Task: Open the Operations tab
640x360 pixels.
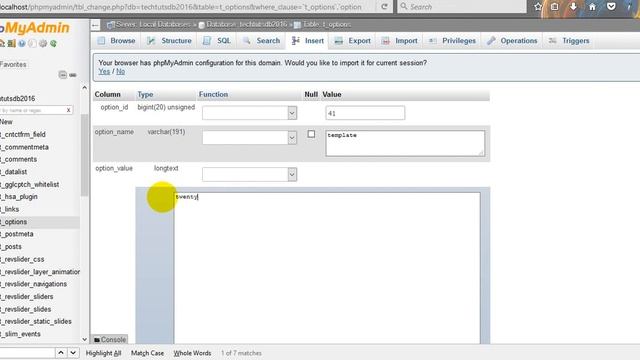Action: [512, 41]
